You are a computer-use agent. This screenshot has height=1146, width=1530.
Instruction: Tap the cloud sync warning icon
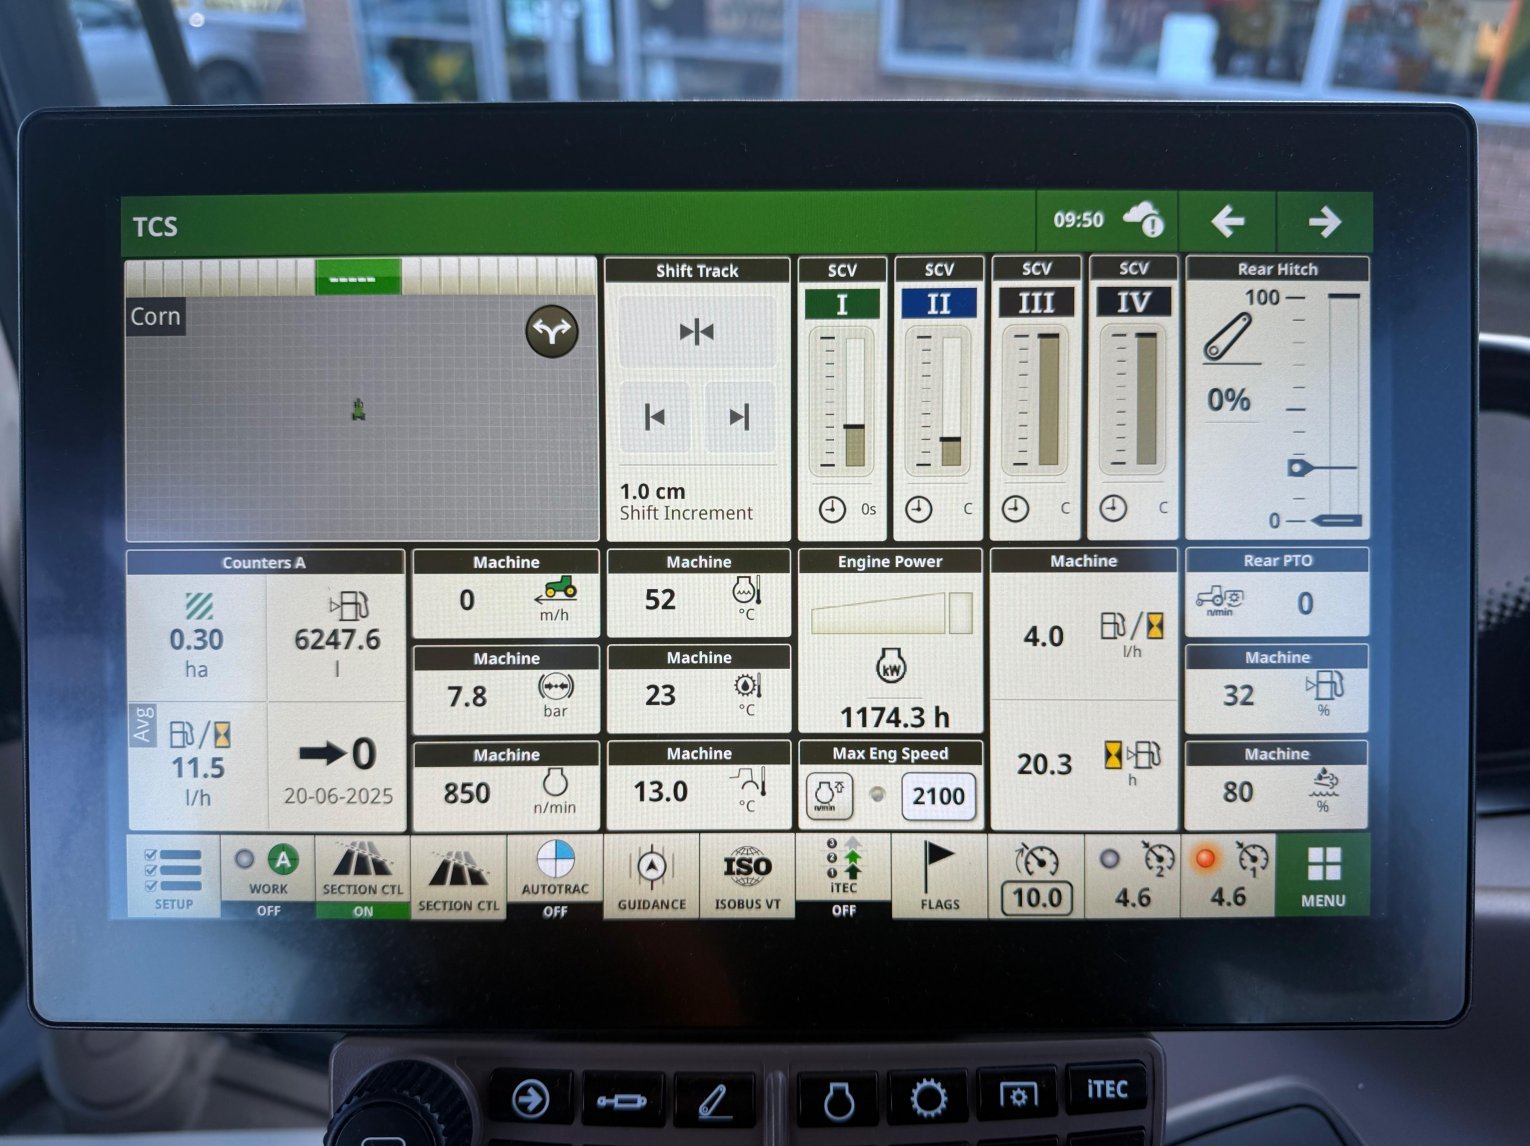(x=1143, y=220)
